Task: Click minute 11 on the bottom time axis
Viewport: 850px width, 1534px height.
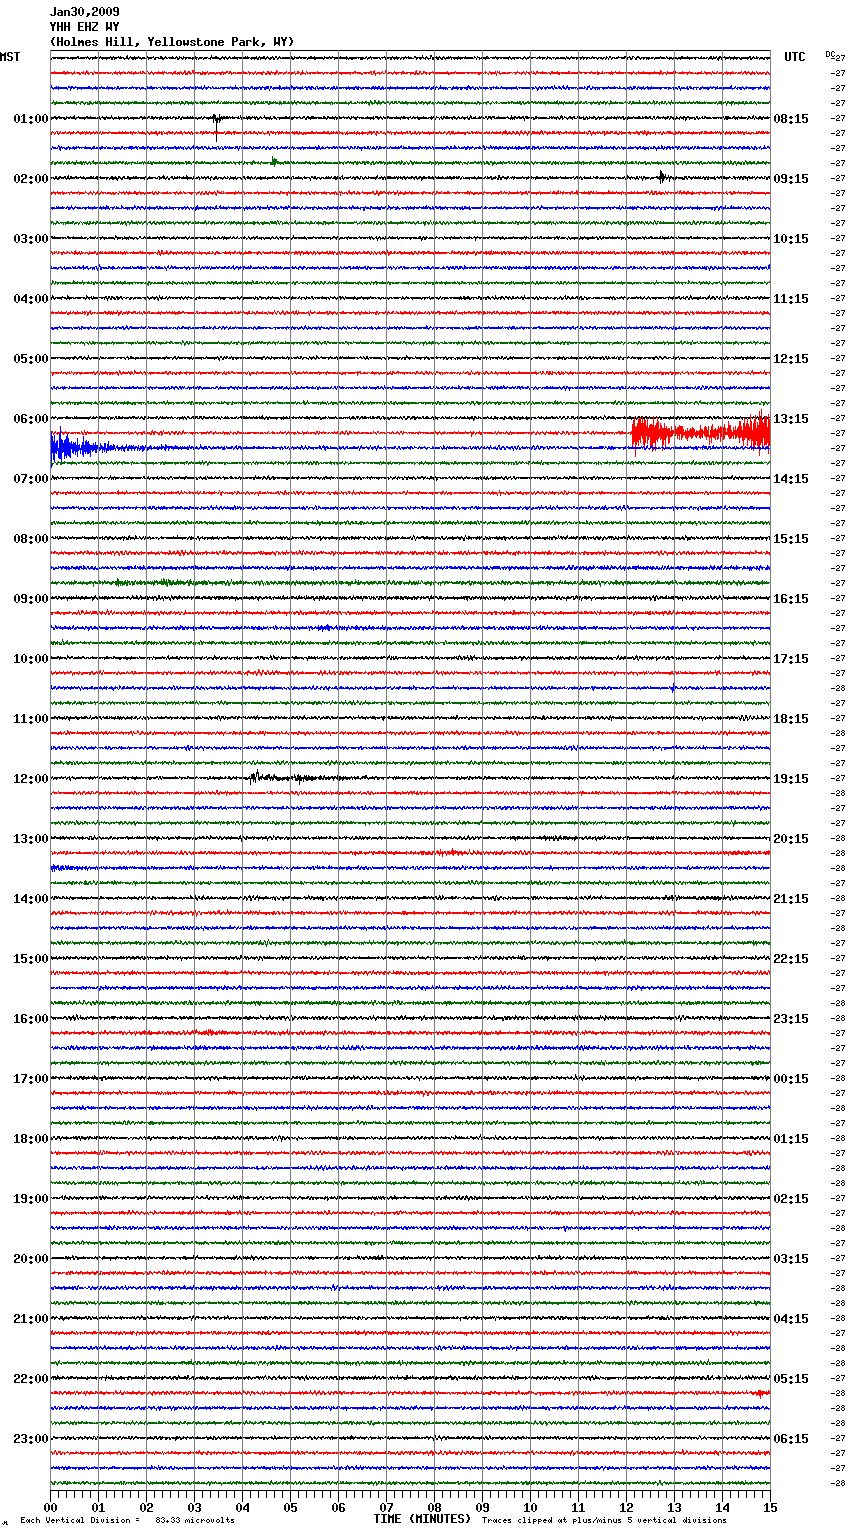Action: (578, 1508)
